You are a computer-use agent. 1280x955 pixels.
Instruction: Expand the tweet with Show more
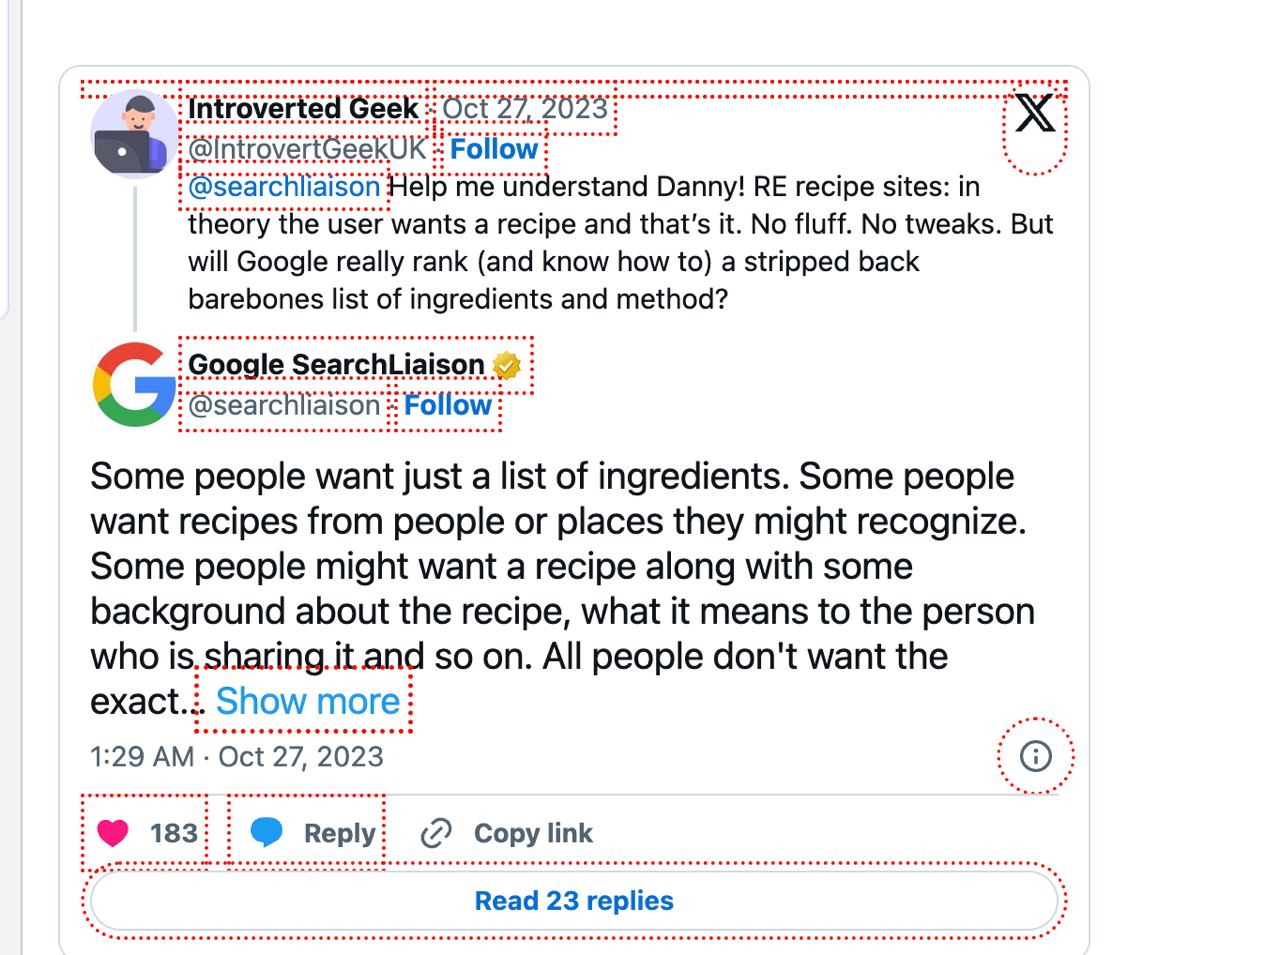point(307,701)
